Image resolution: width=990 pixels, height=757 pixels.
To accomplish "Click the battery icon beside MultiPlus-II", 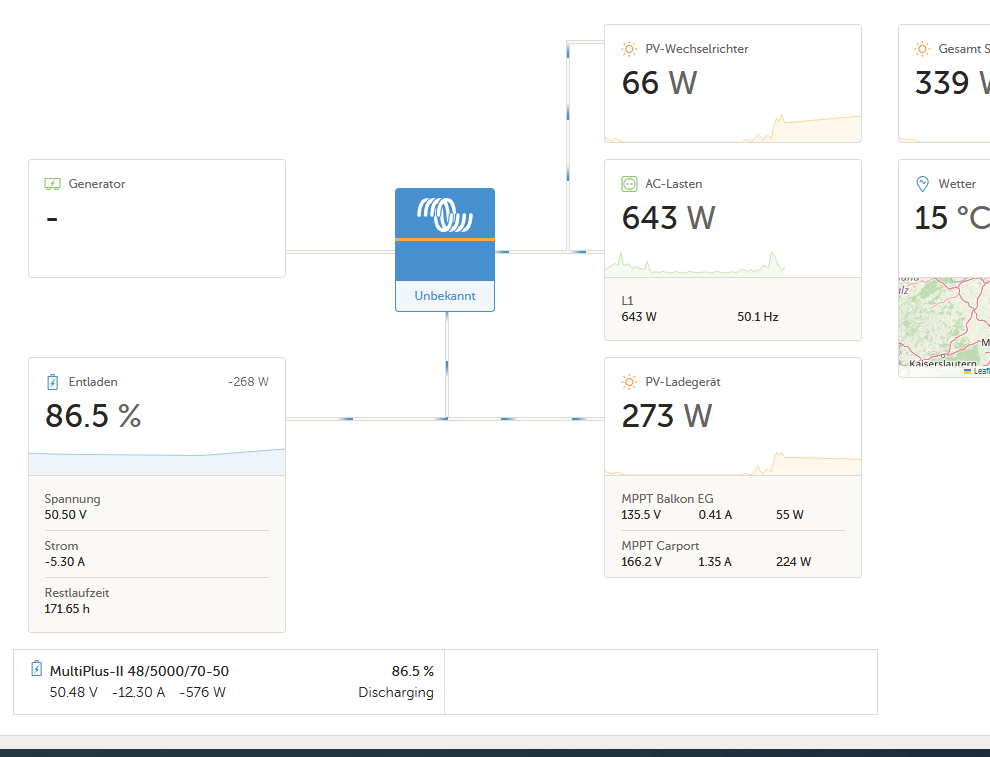I will click(x=37, y=669).
